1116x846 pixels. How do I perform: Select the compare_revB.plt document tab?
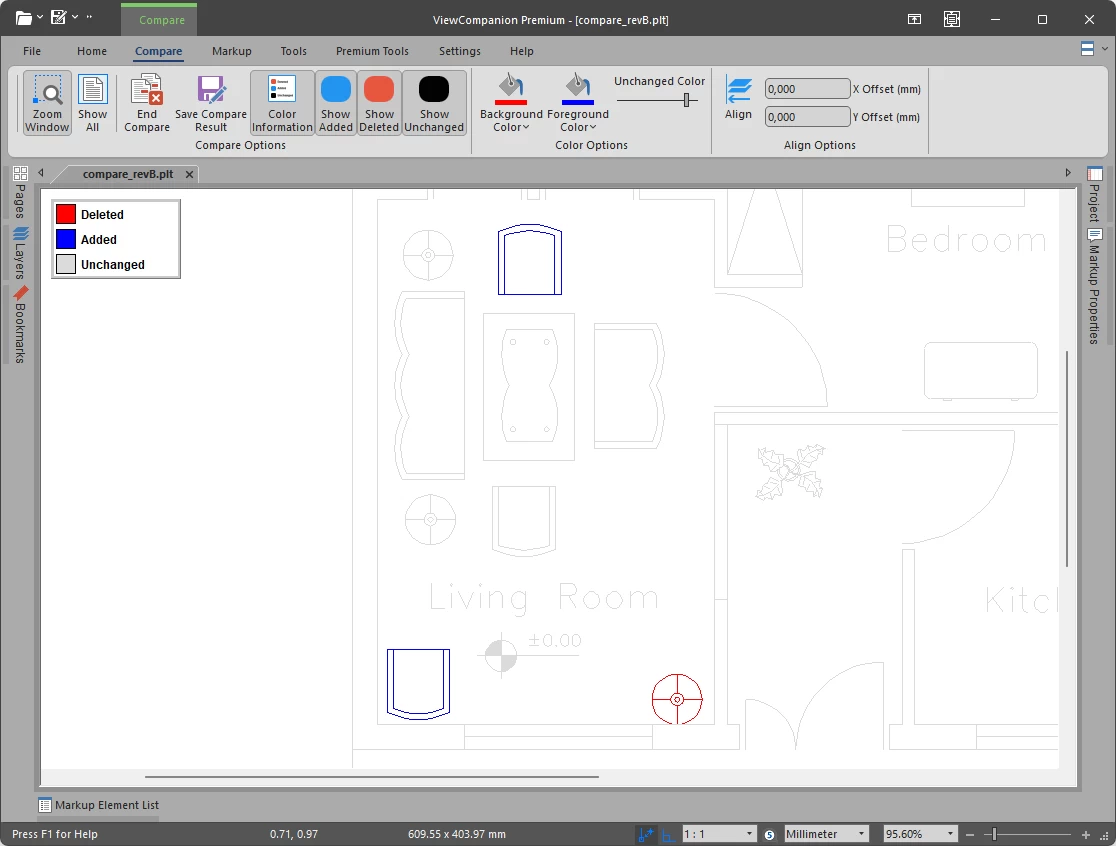pyautogui.click(x=127, y=174)
